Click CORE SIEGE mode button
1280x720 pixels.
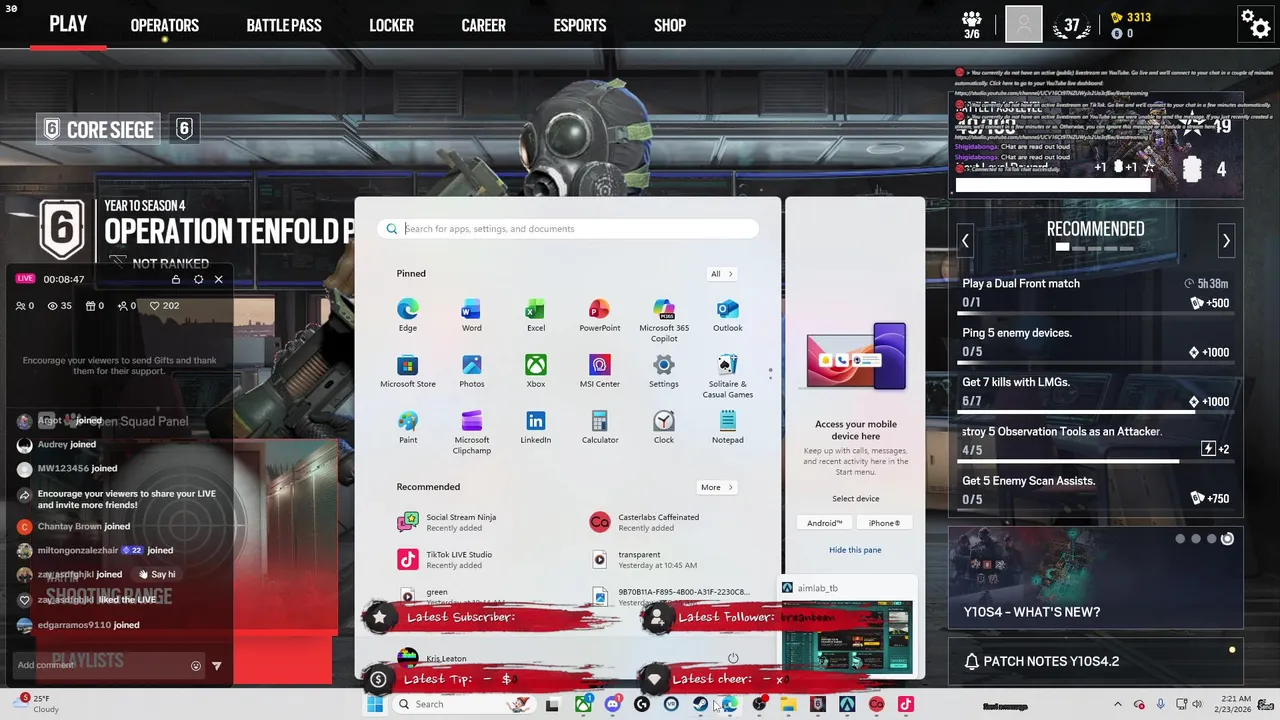coord(98,129)
